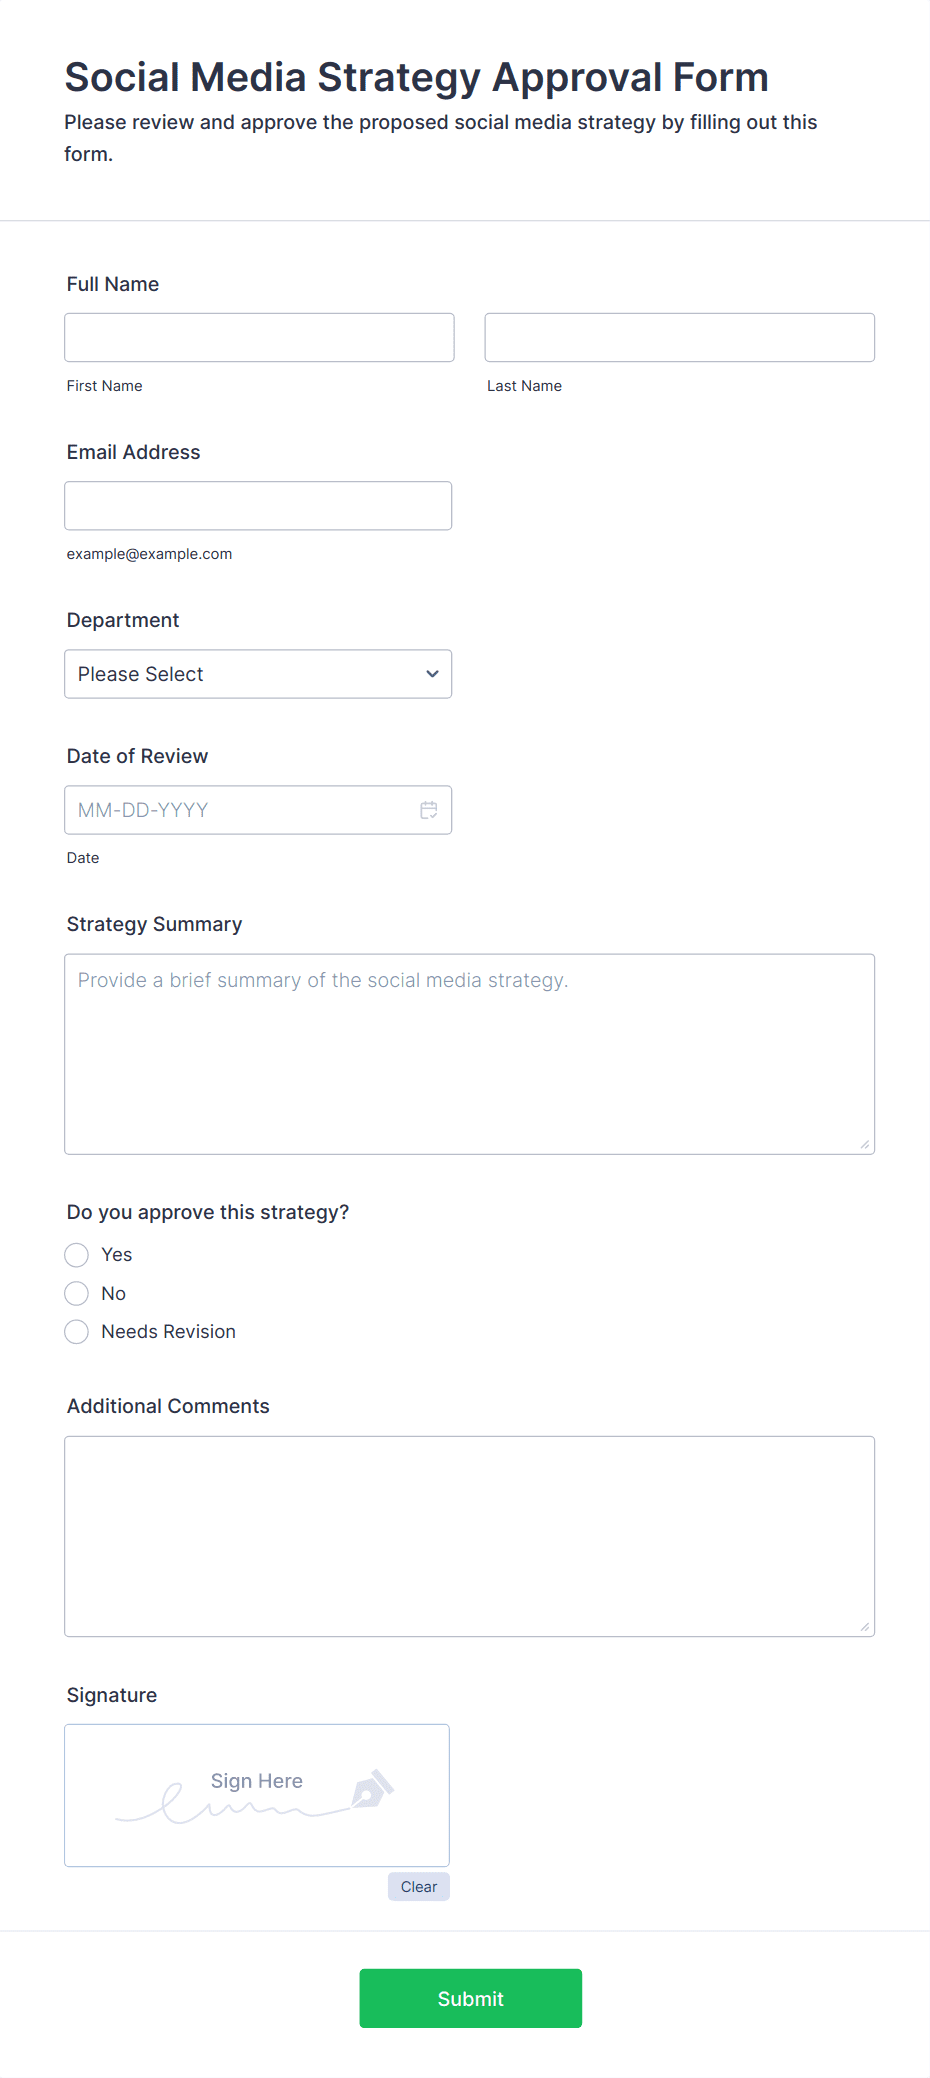The width and height of the screenshot is (930, 2078).
Task: Click the Date of Review date field
Action: (x=240, y=810)
